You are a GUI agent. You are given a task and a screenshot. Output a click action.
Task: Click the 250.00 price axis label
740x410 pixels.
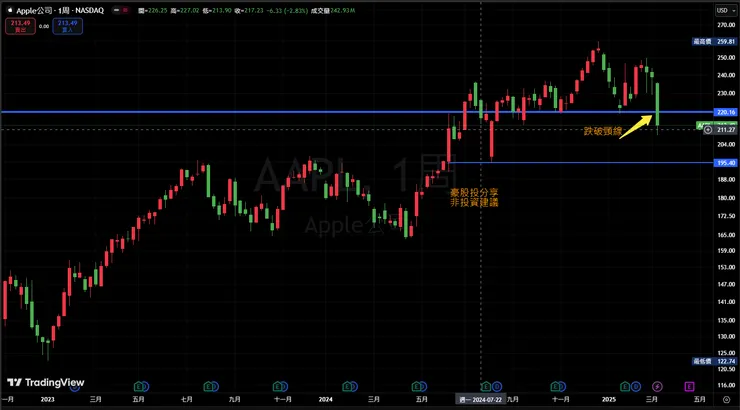(x=726, y=58)
